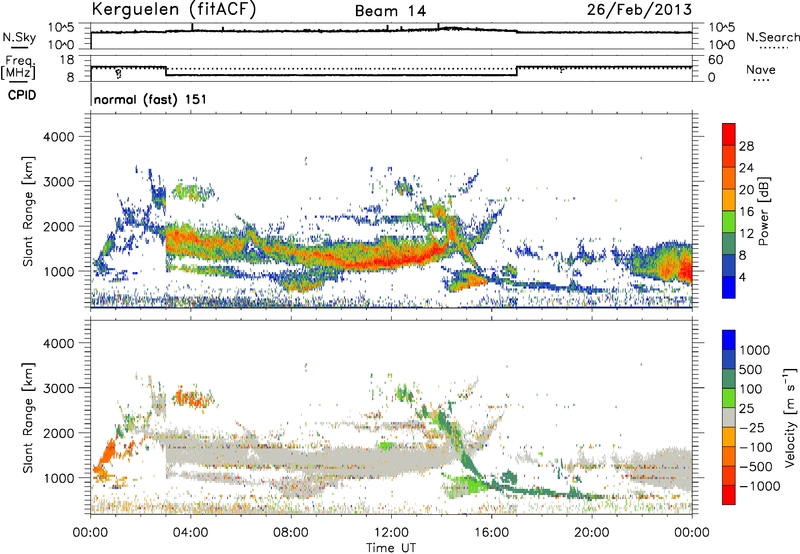
Task: Click the 28 tick on power colorbar
Action: pyautogui.click(x=746, y=146)
